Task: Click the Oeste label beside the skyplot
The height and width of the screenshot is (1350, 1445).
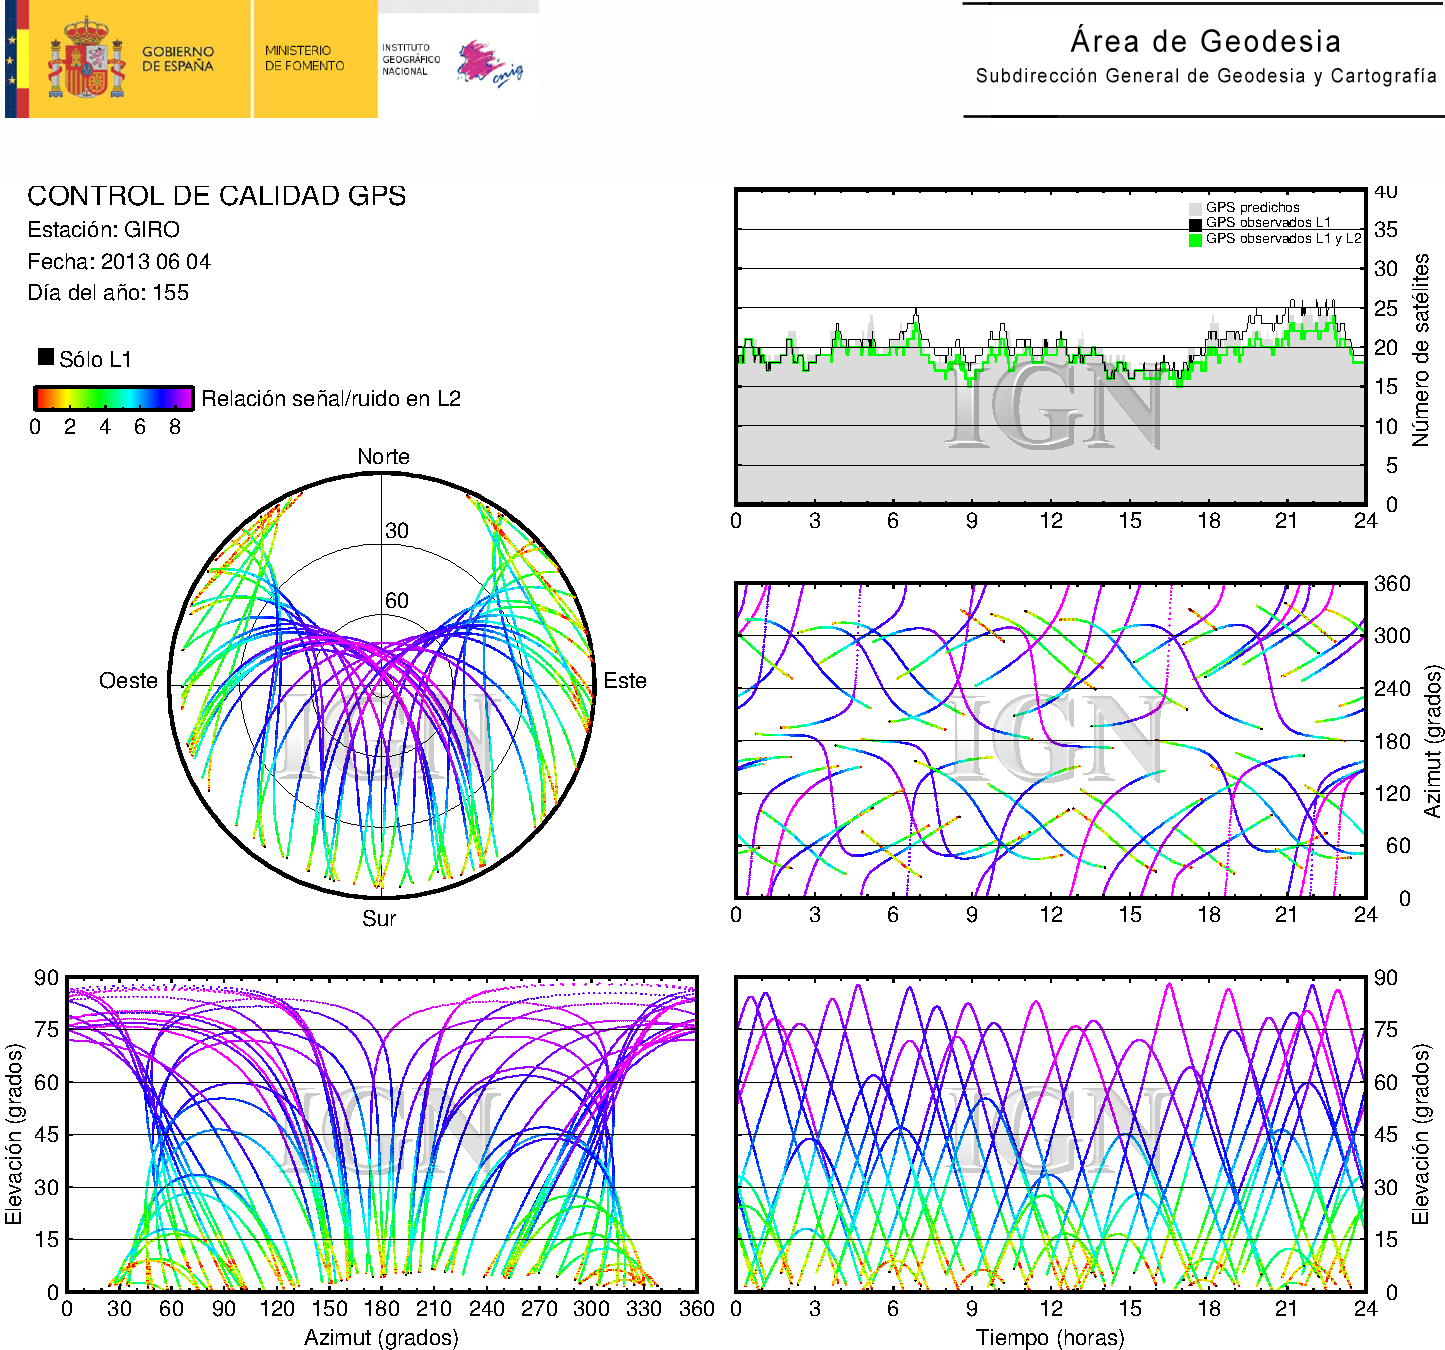Action: (128, 681)
